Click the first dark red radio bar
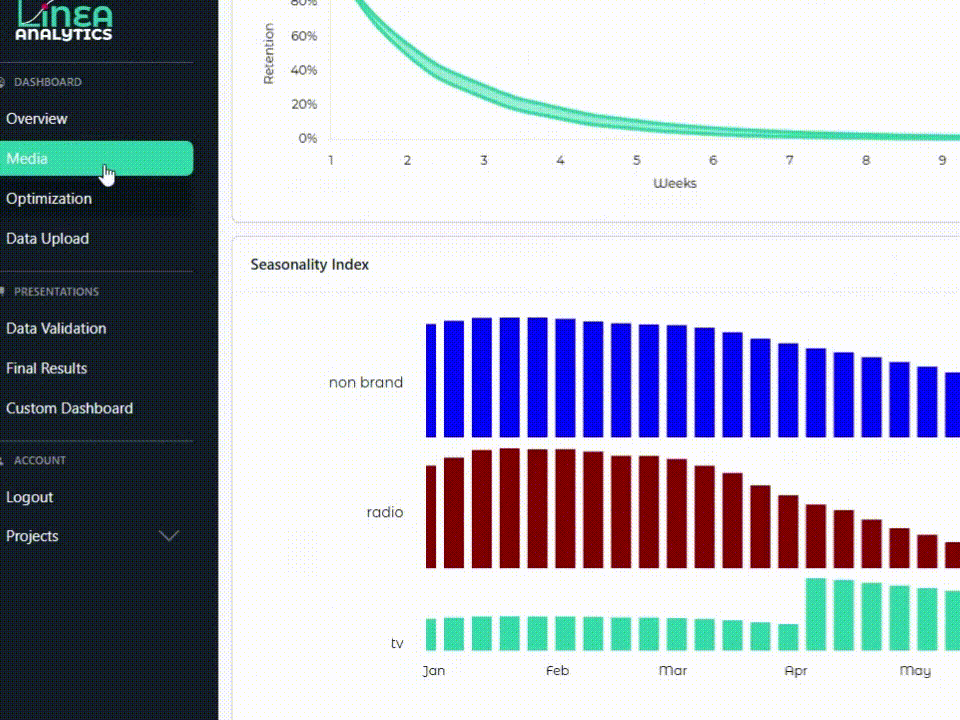This screenshot has height=720, width=960. point(431,516)
